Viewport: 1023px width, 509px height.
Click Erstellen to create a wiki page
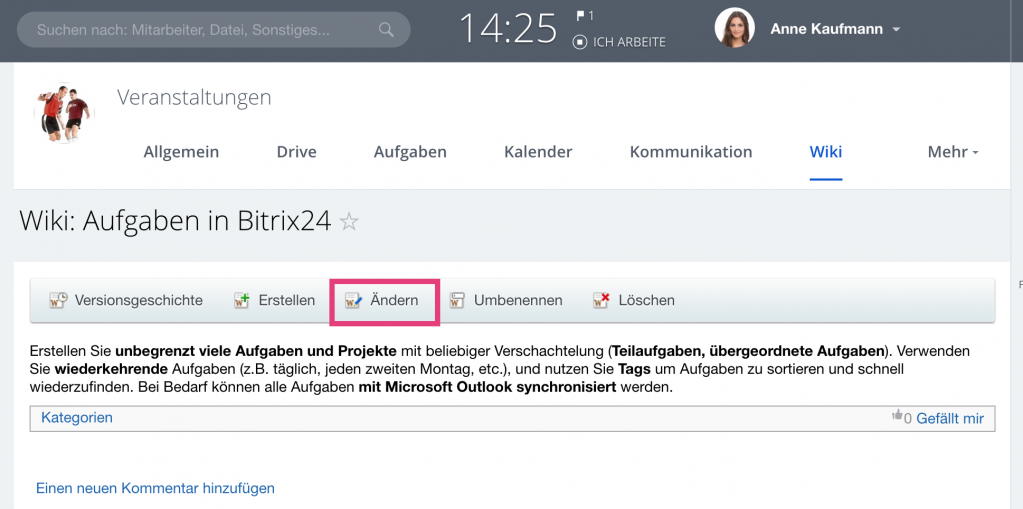(x=286, y=300)
